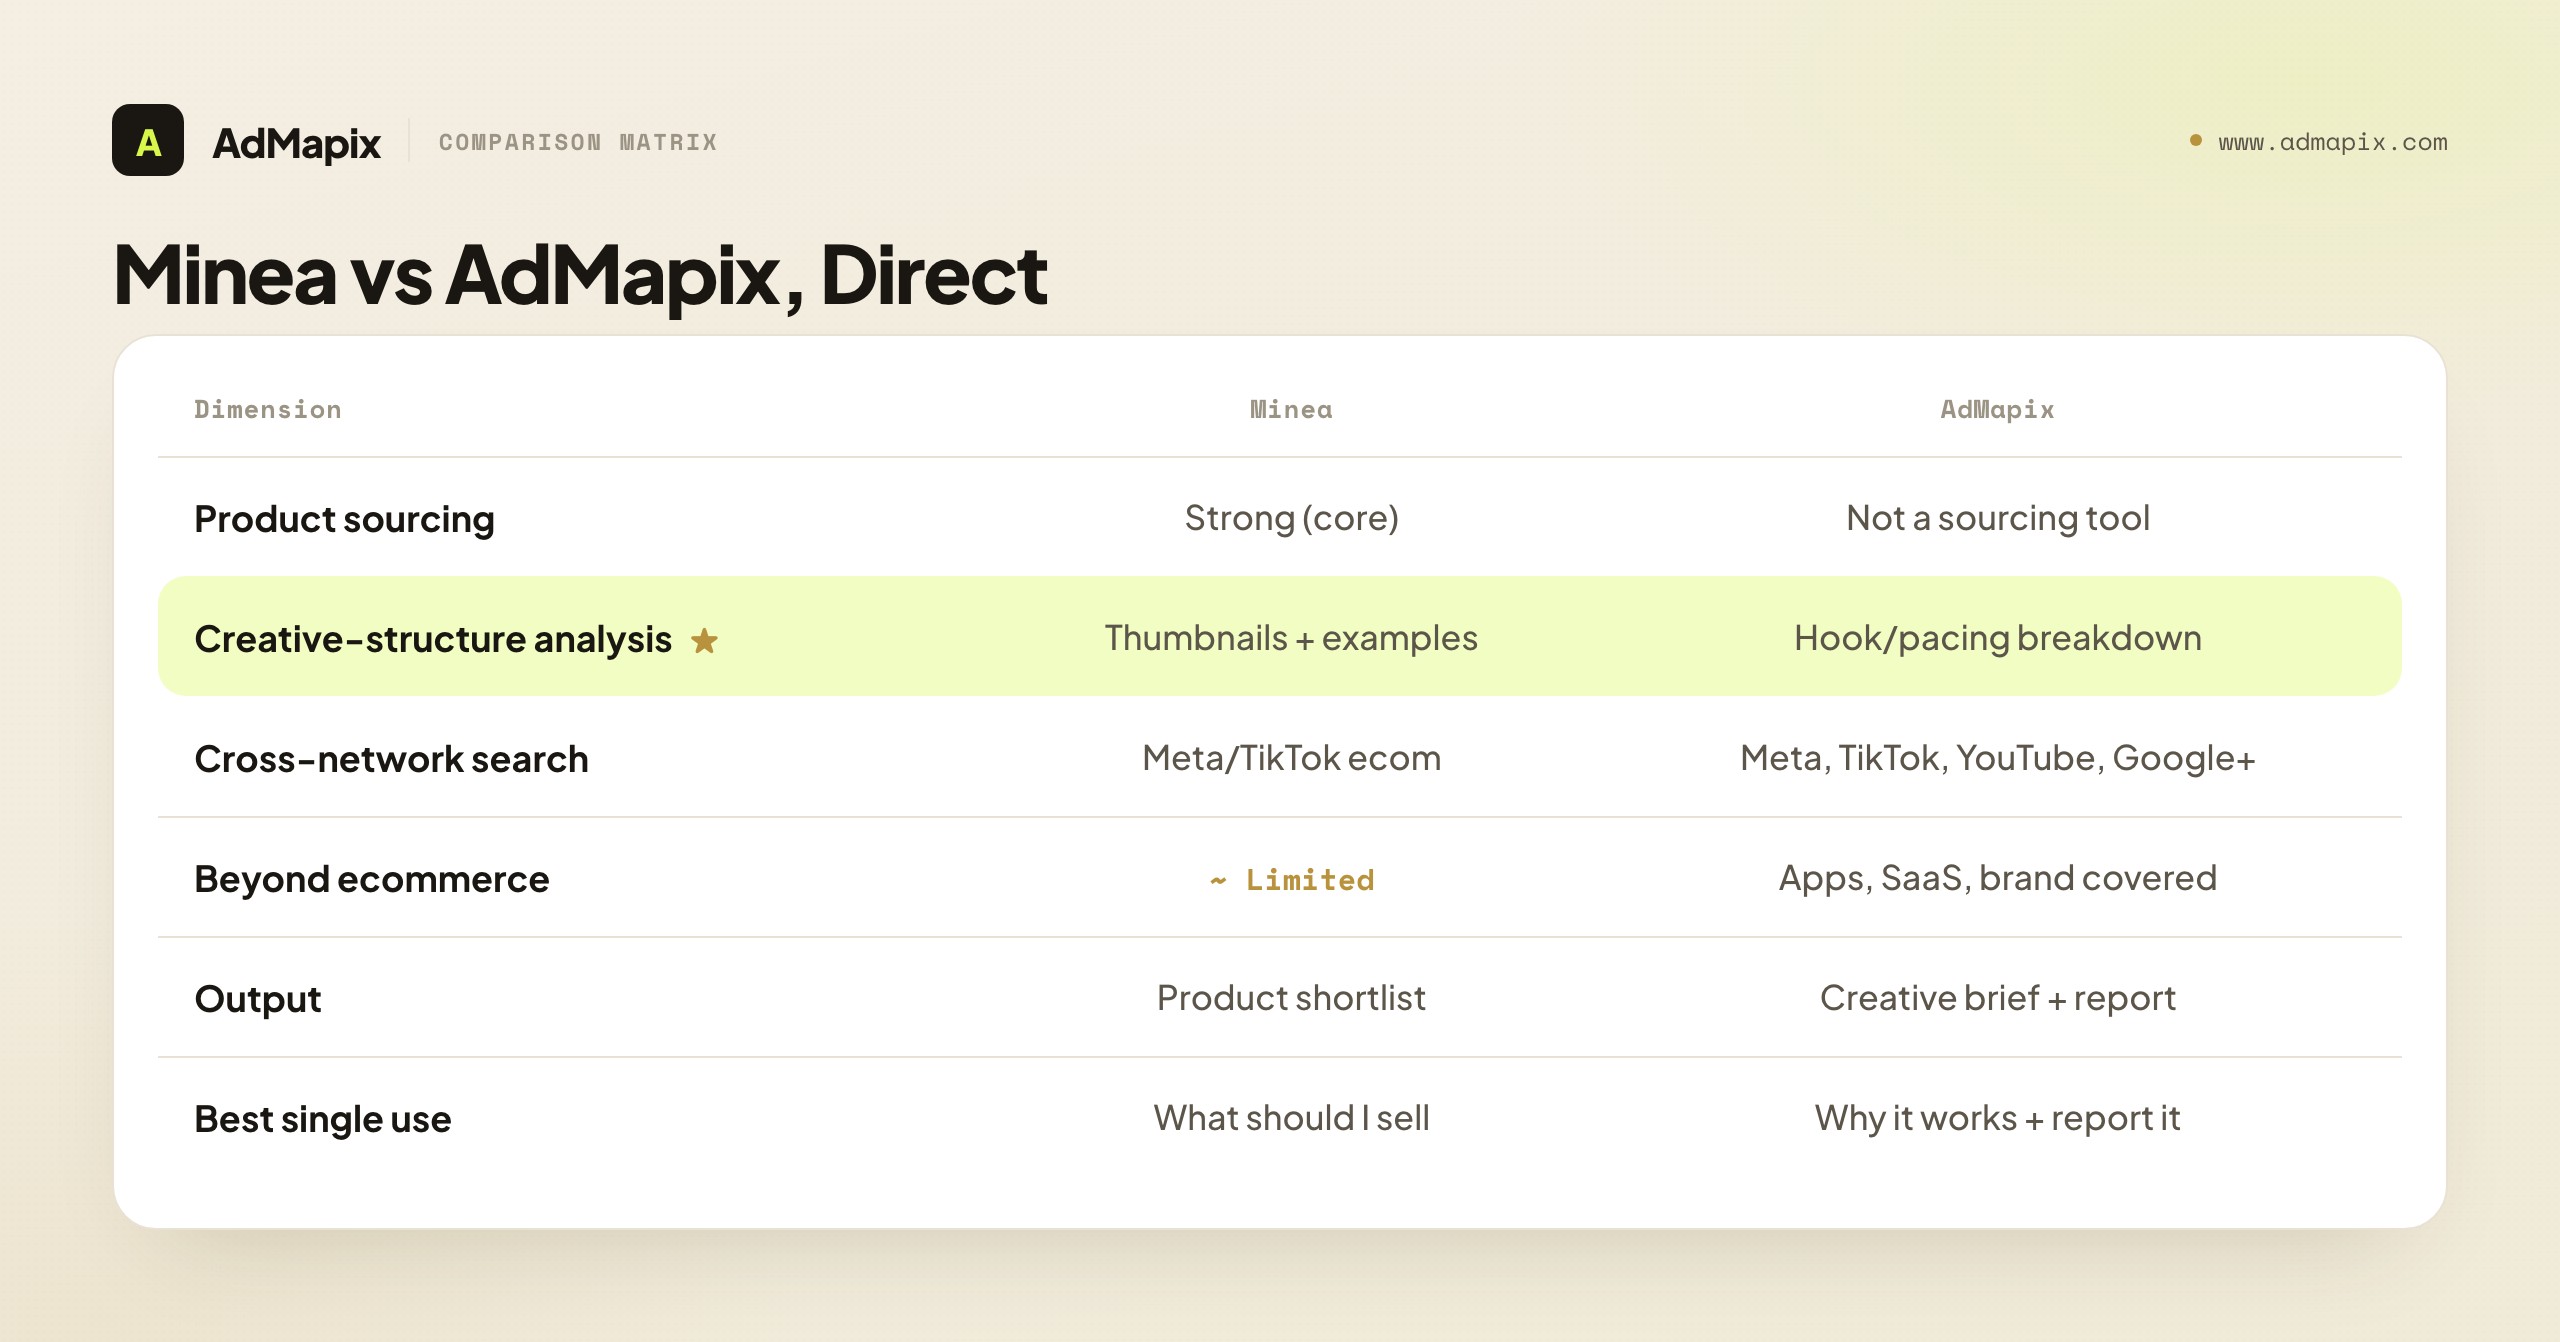Click the AdMapix 'A' logo icon

click(x=148, y=140)
